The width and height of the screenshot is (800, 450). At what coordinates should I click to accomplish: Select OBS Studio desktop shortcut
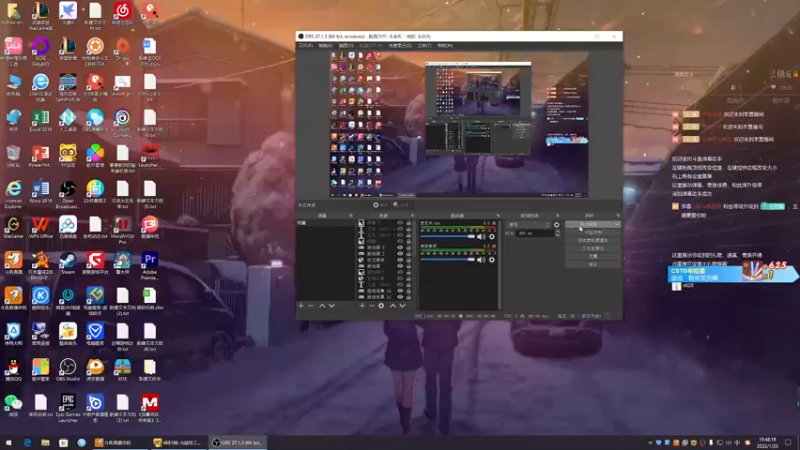[x=67, y=370]
